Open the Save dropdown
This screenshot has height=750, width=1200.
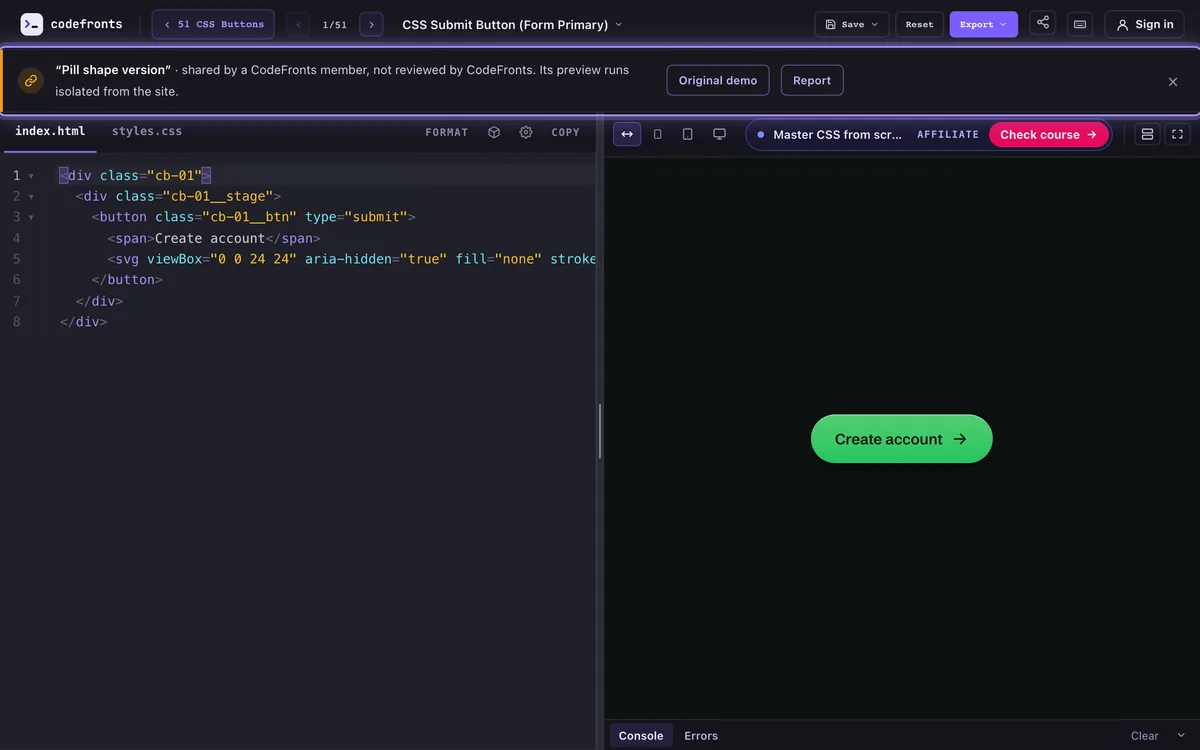pyautogui.click(x=852, y=24)
